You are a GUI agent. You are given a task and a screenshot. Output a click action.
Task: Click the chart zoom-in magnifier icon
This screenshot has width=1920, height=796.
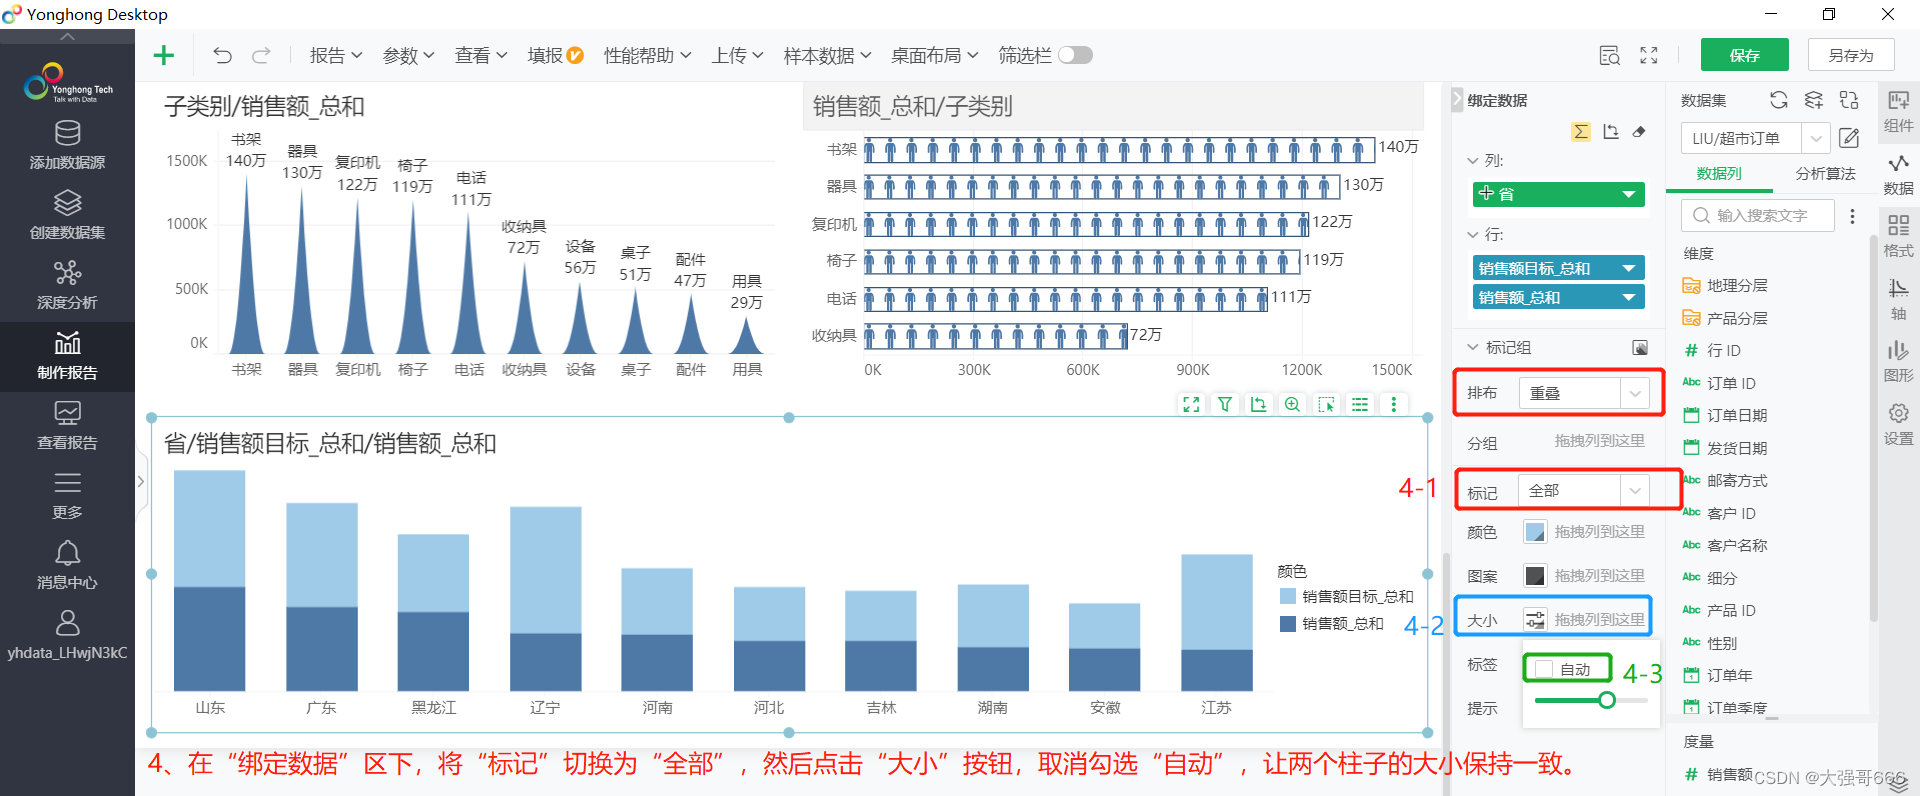click(x=1293, y=405)
